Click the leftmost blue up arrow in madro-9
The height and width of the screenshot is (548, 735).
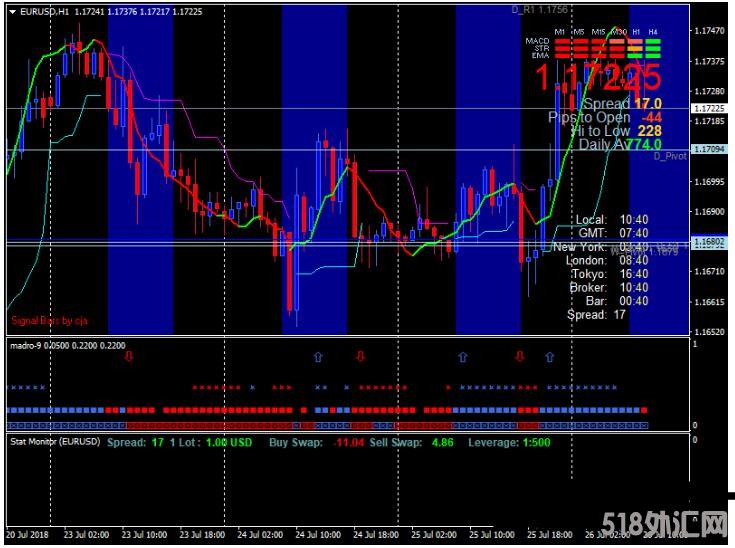click(318, 357)
